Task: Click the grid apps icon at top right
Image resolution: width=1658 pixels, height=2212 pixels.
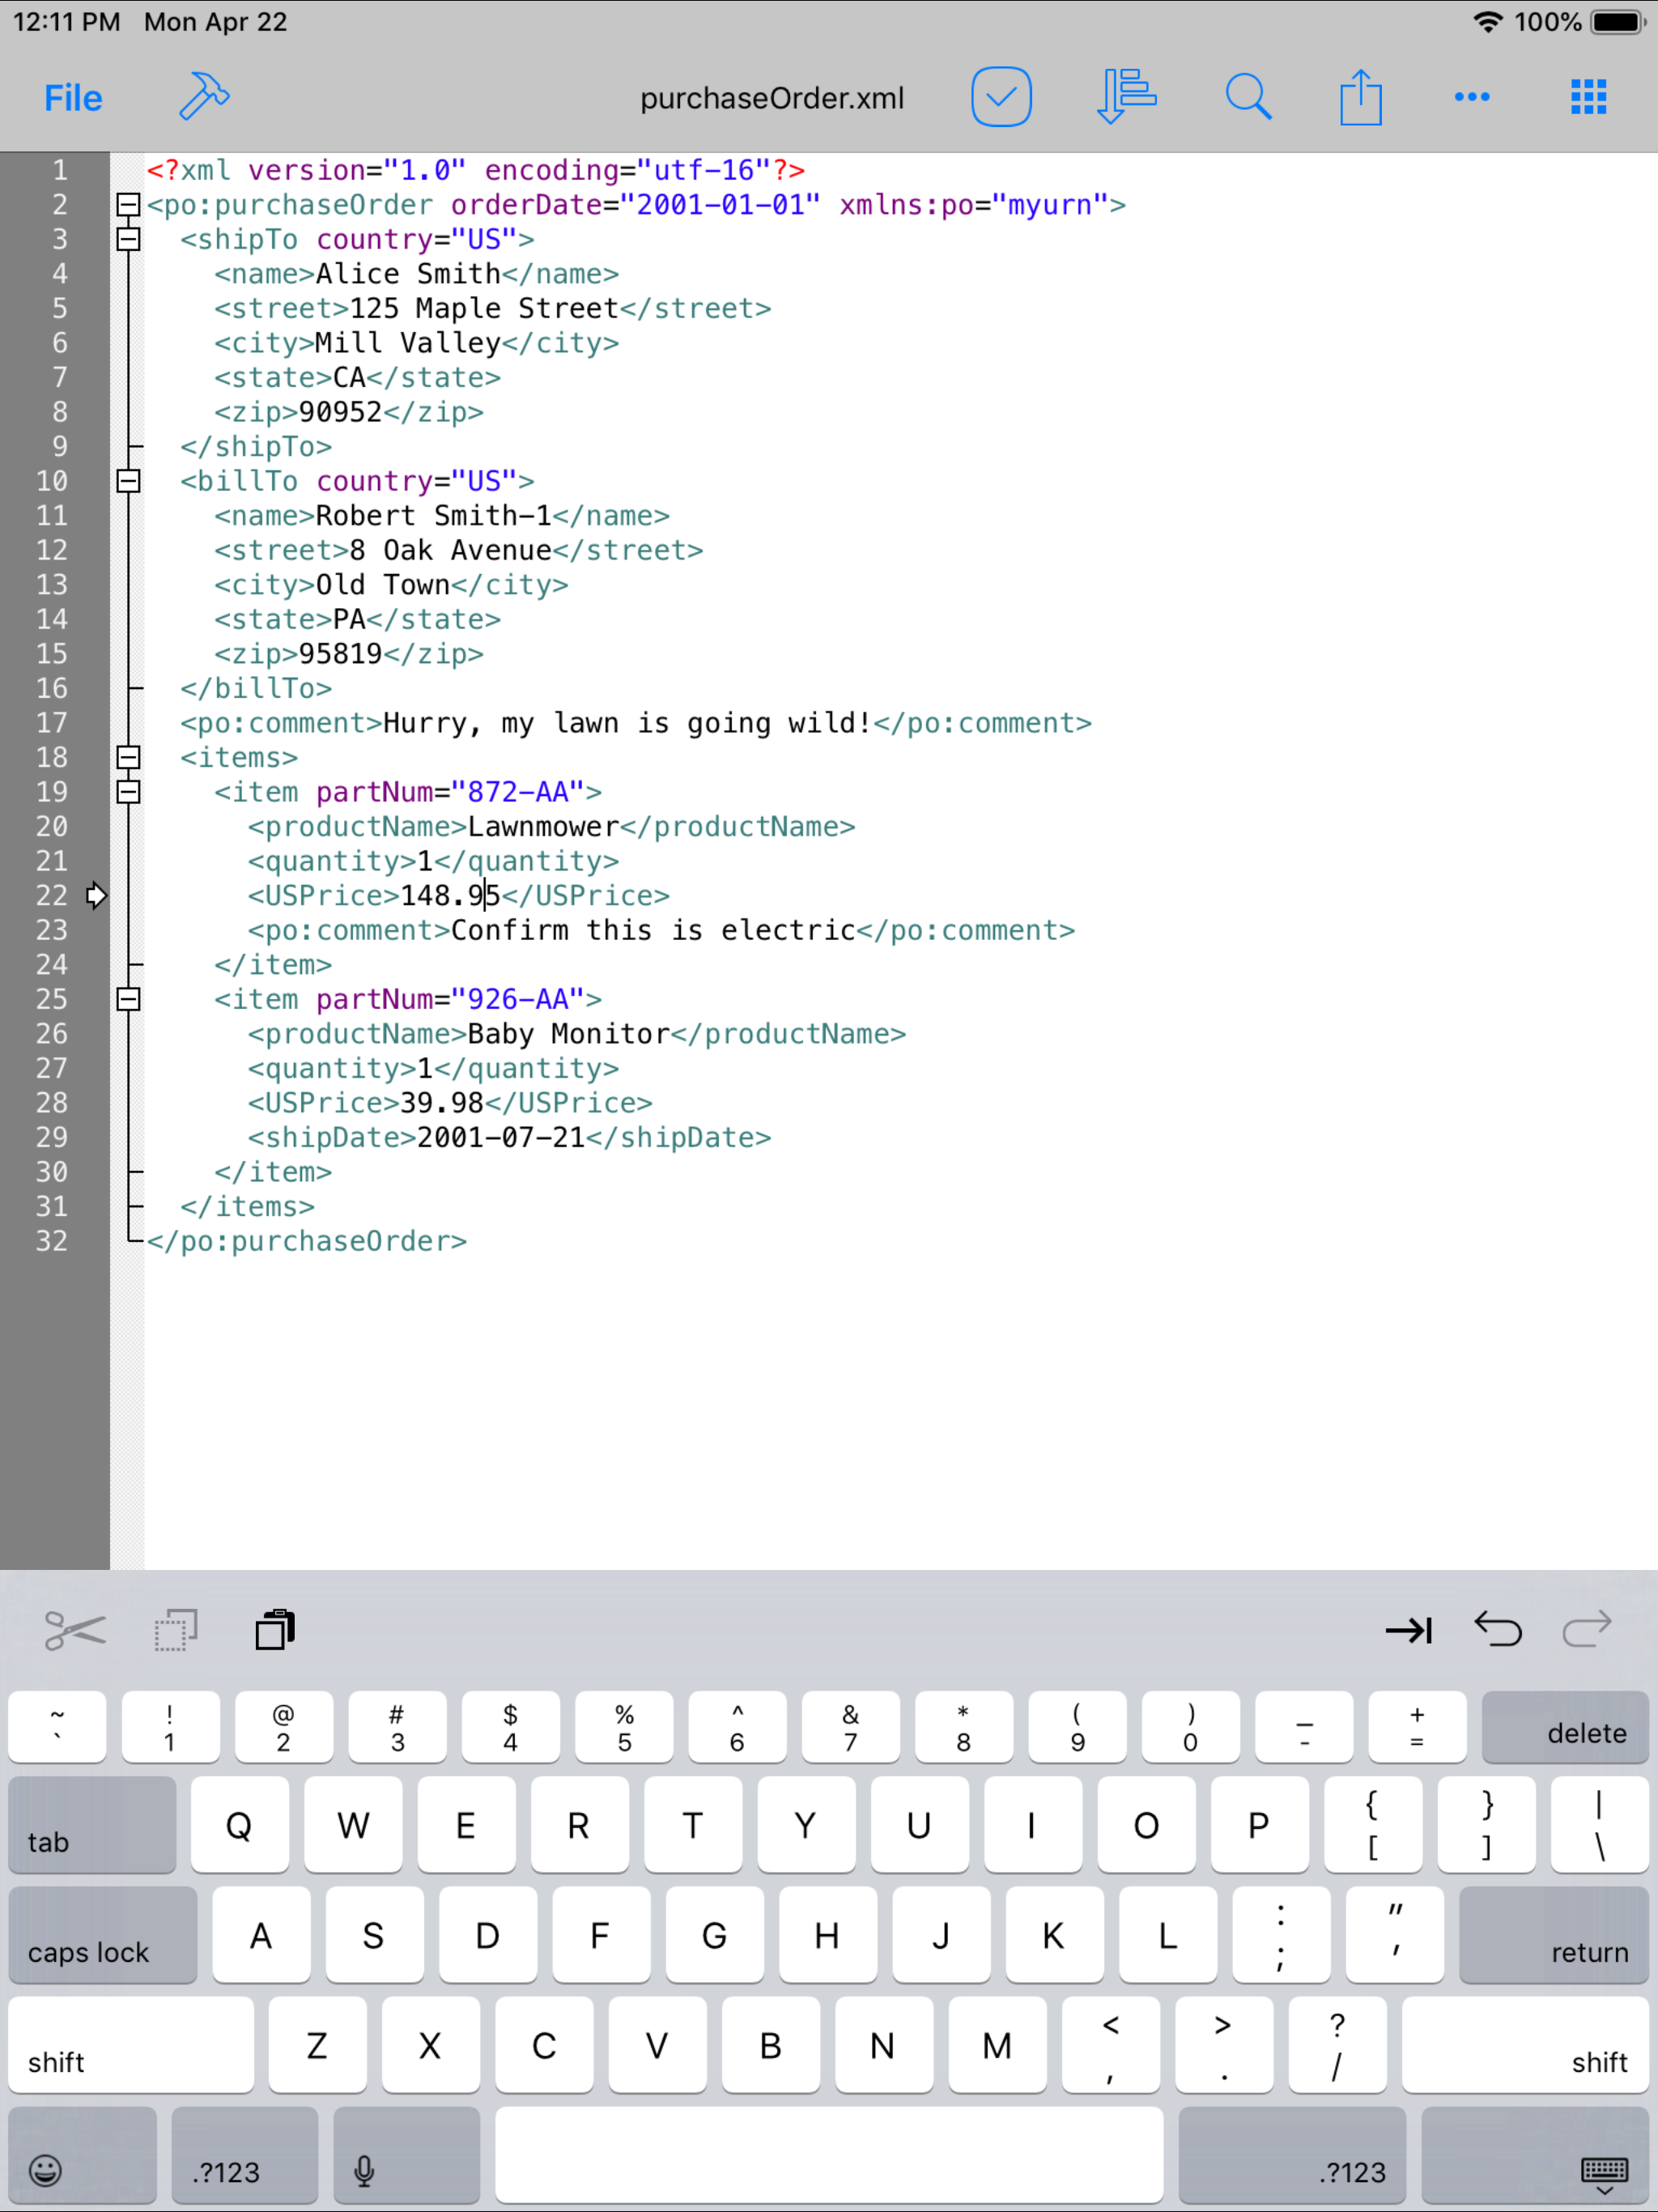Action: tap(1587, 97)
